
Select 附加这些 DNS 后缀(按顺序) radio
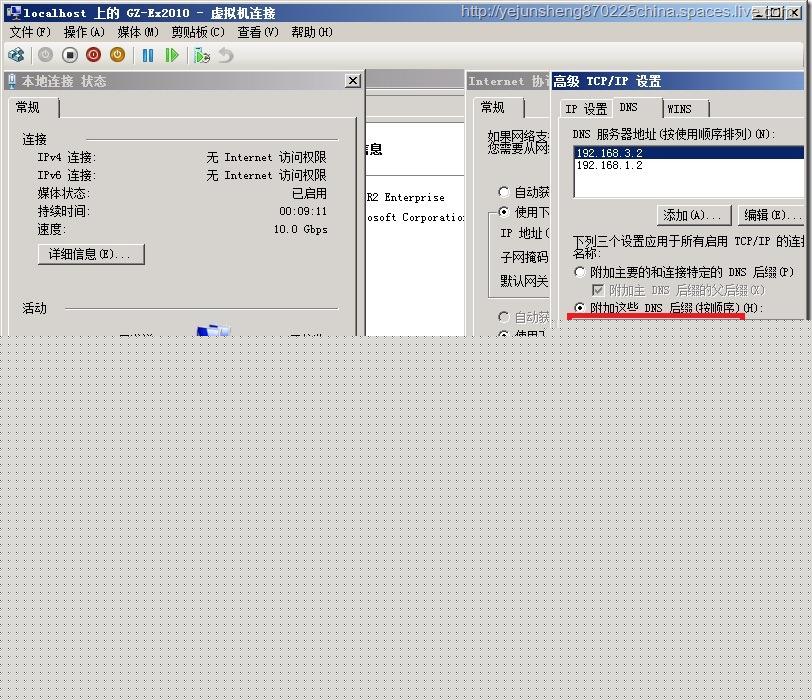(579, 308)
